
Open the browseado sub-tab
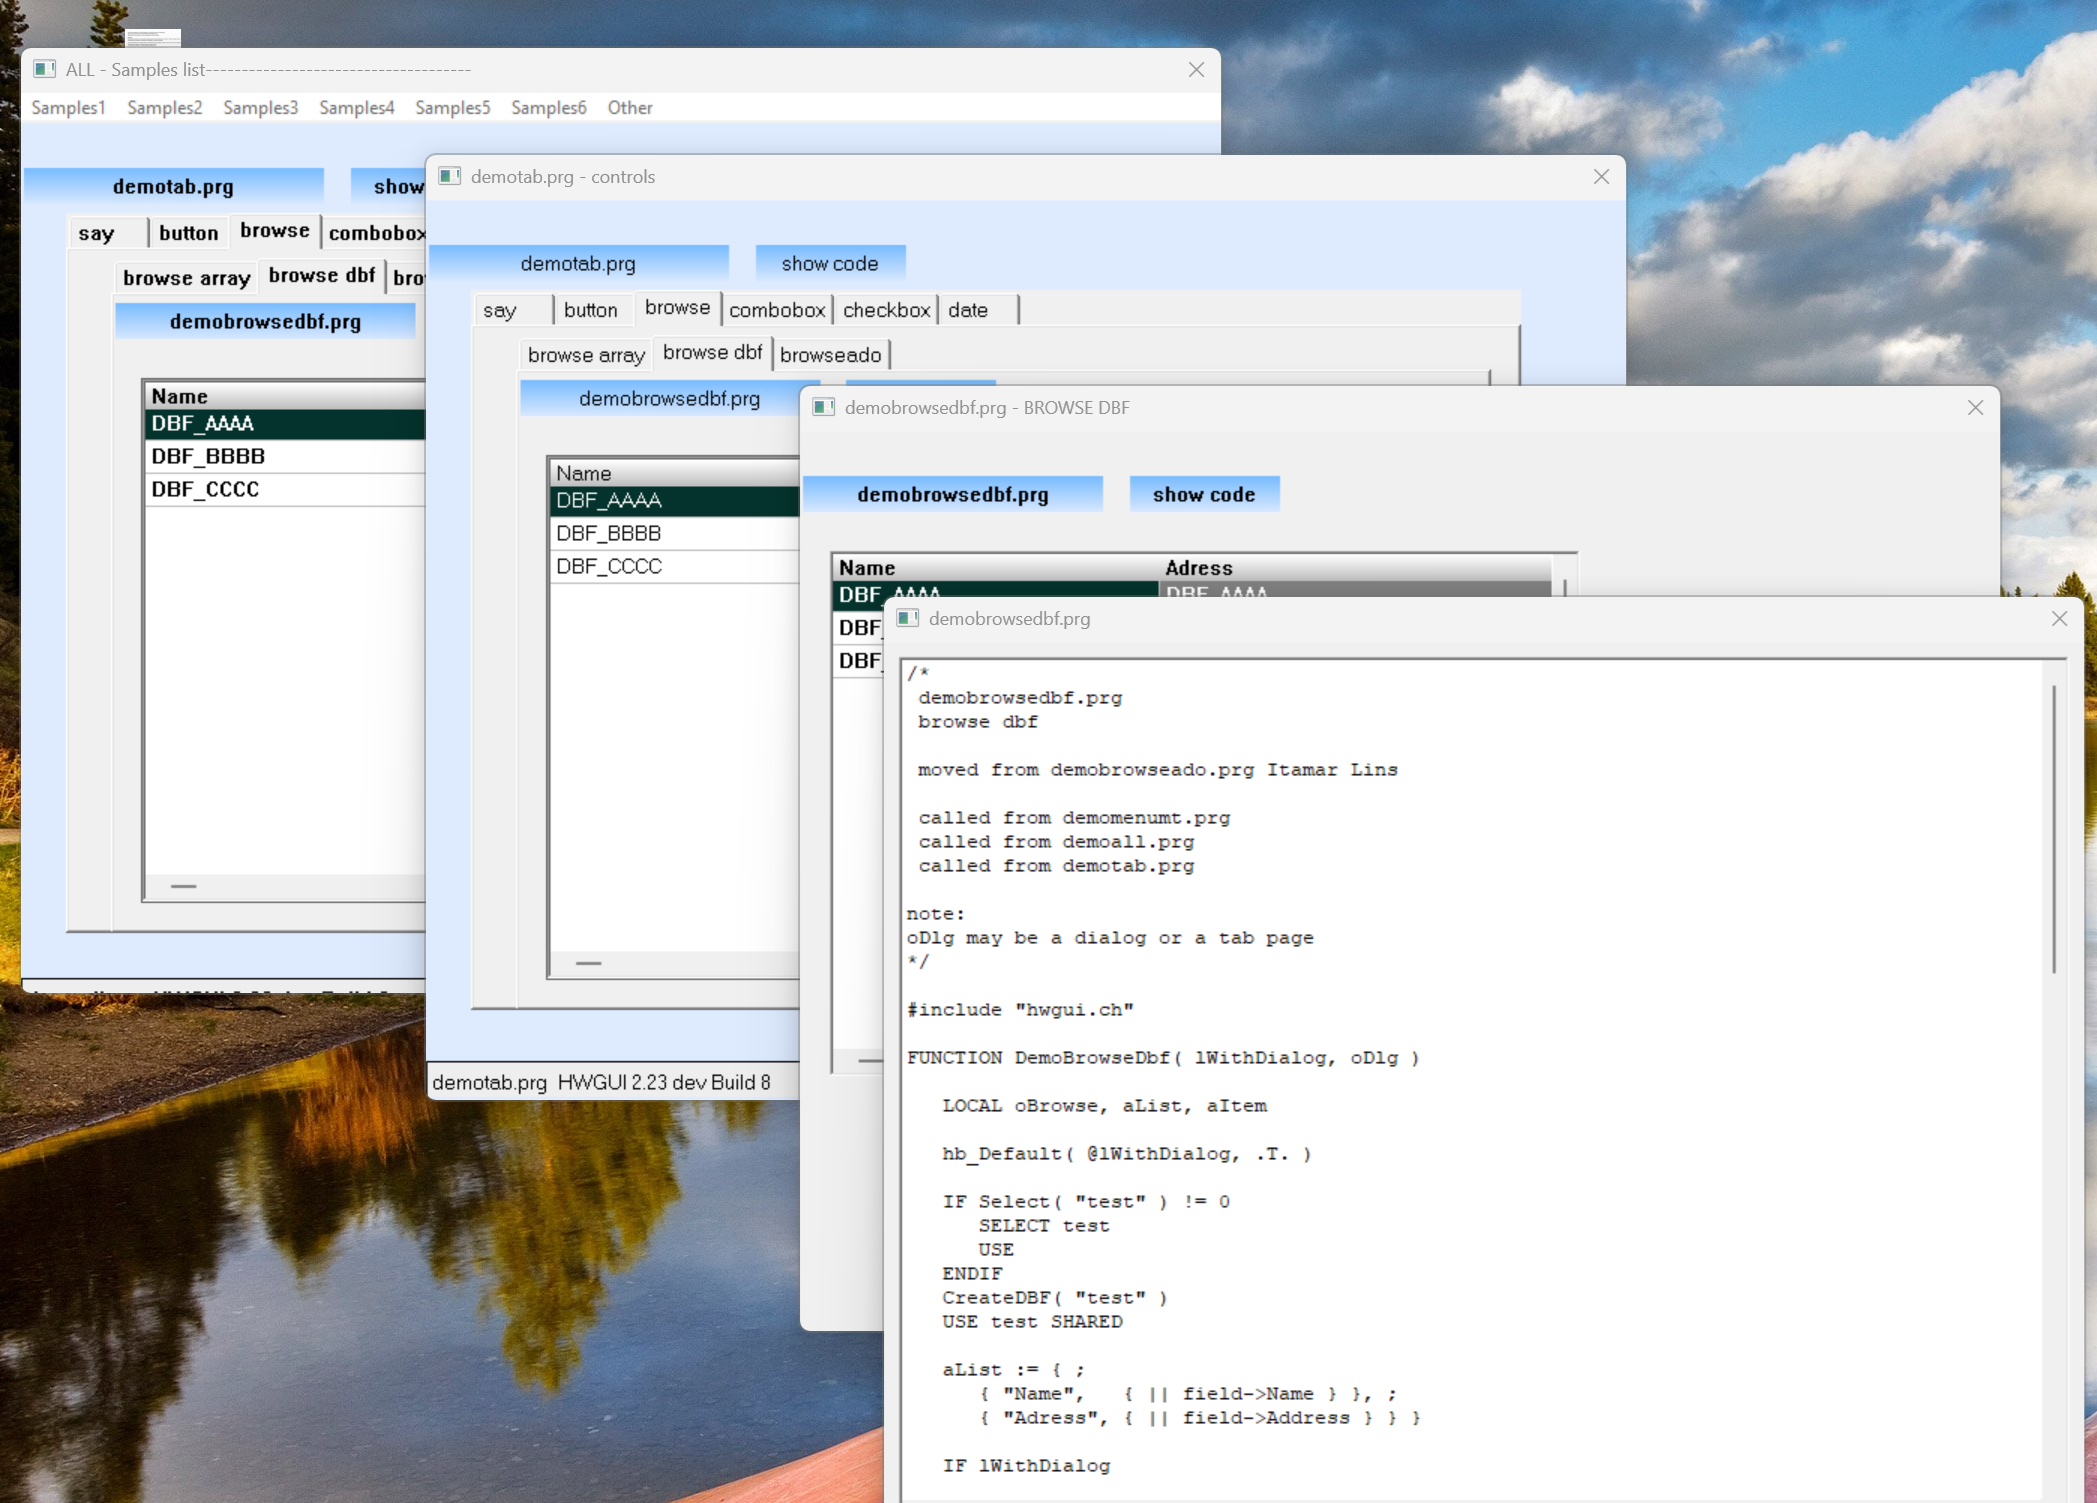[830, 355]
